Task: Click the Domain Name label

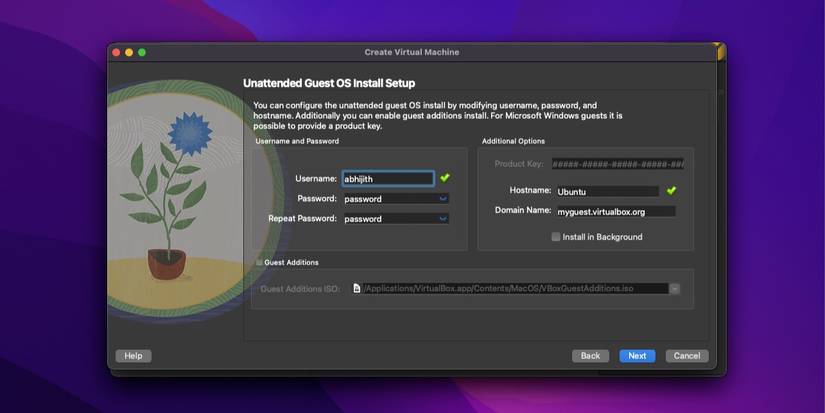Action: 522,210
